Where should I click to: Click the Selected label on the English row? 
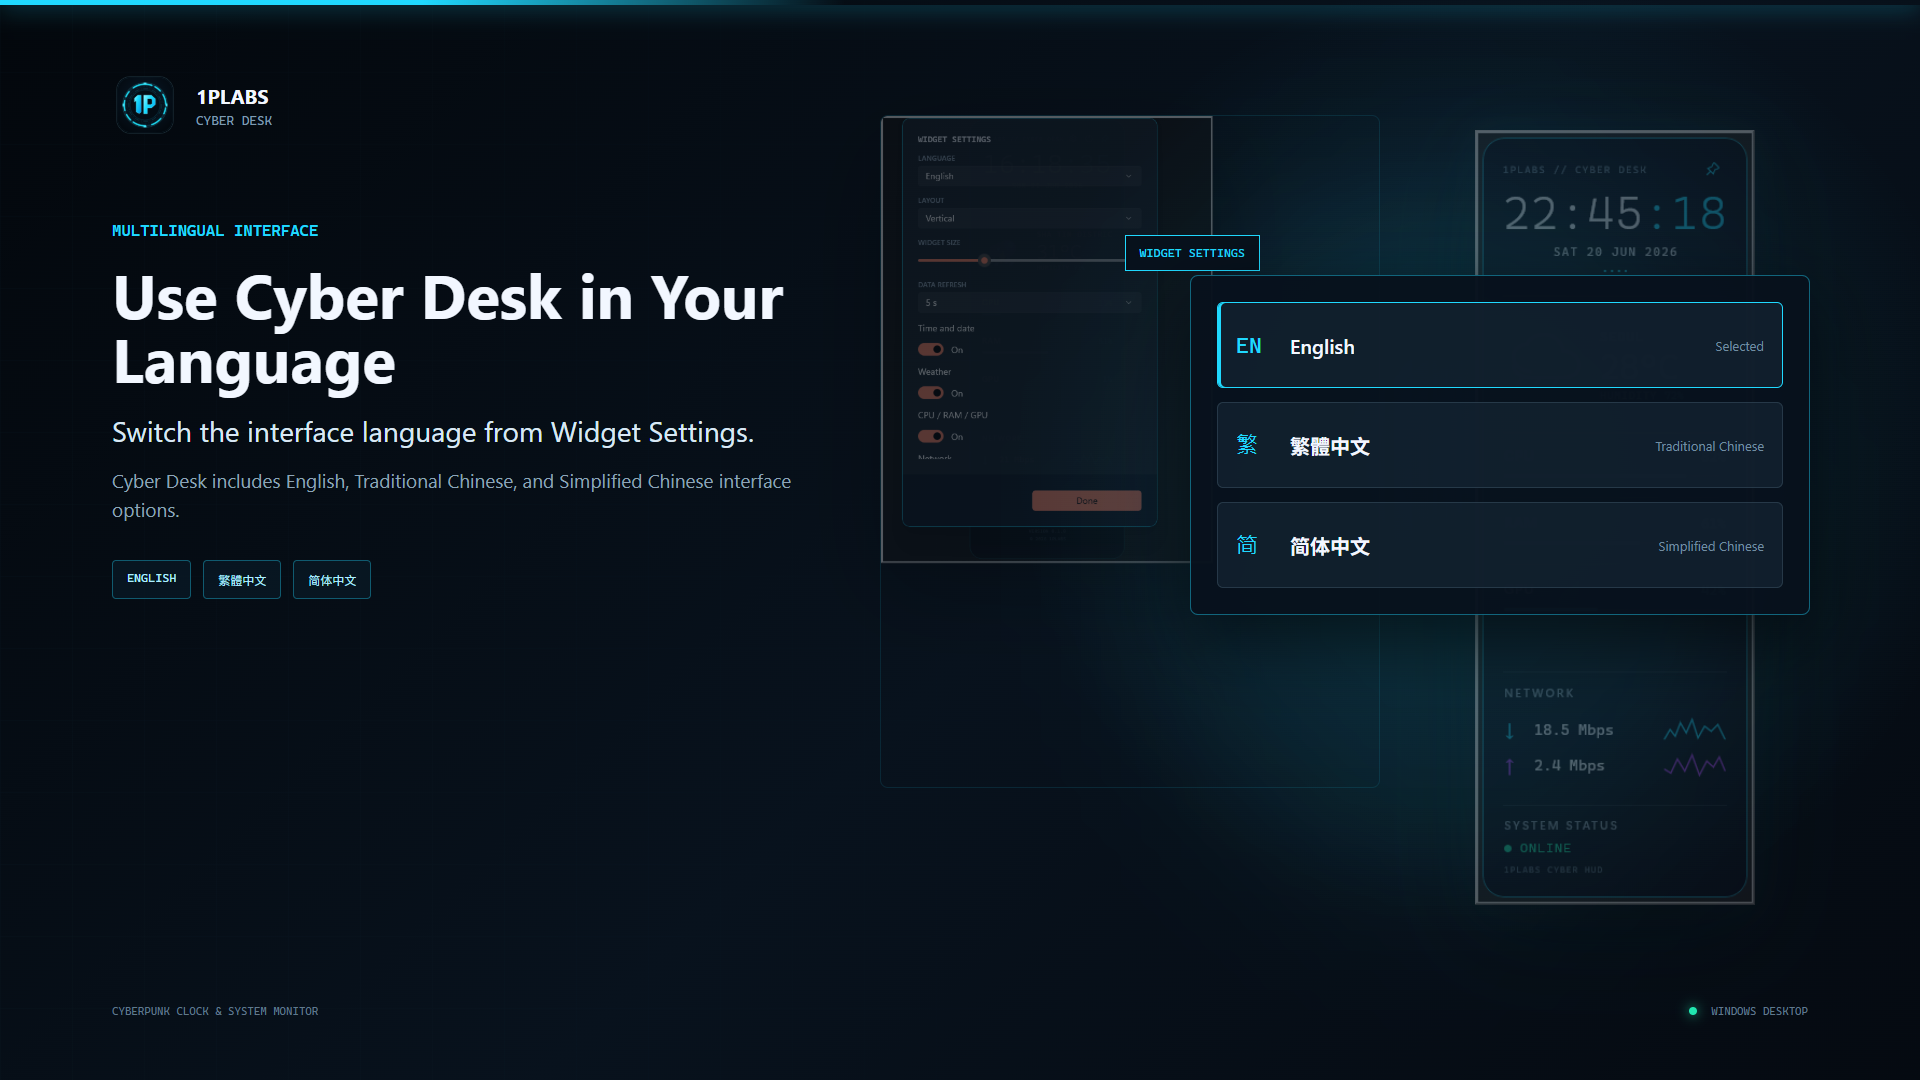coord(1739,346)
